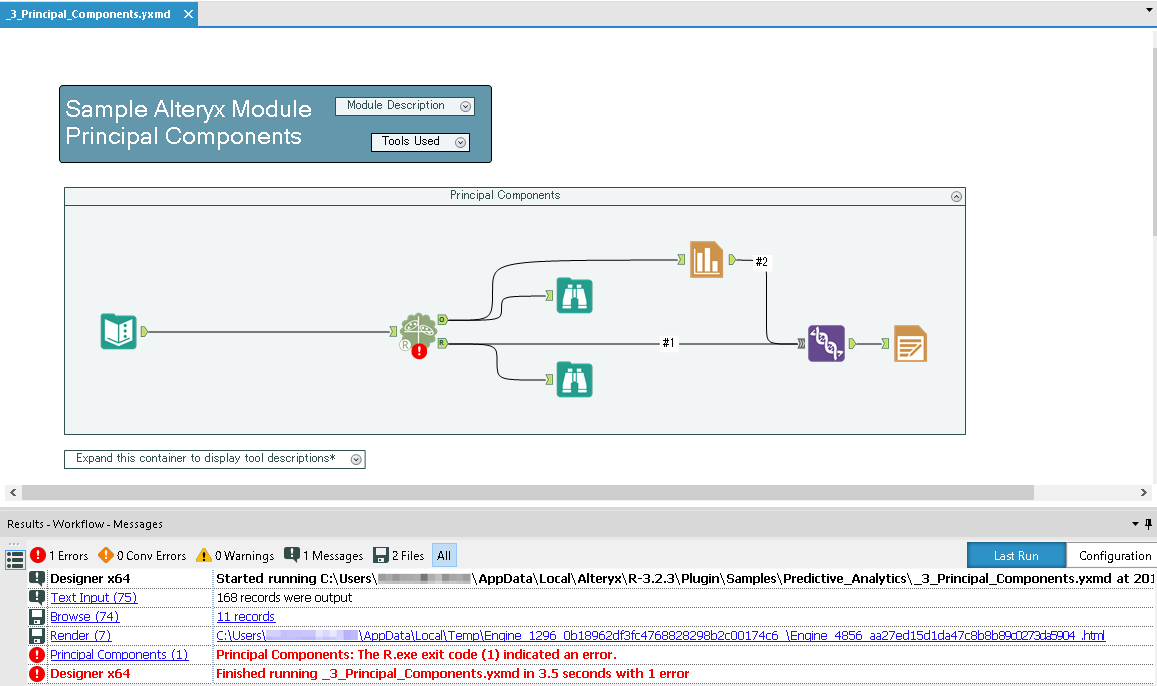
Task: Click the right arrow of the canvas horizontal scrollbar
Action: coord(1143,492)
